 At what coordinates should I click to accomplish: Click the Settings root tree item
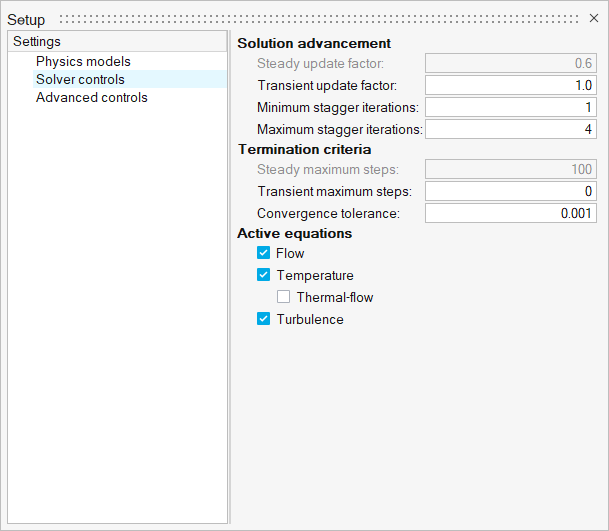37,42
